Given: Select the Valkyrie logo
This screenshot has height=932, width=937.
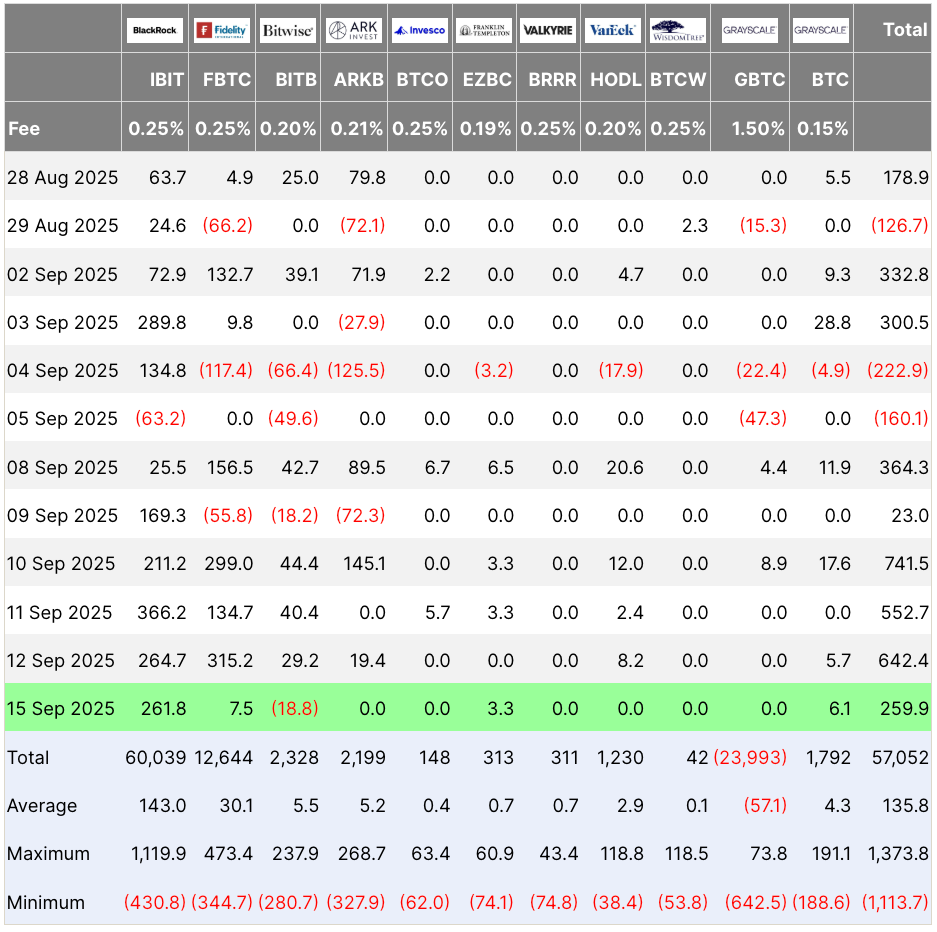Looking at the screenshot, I should click(x=547, y=29).
